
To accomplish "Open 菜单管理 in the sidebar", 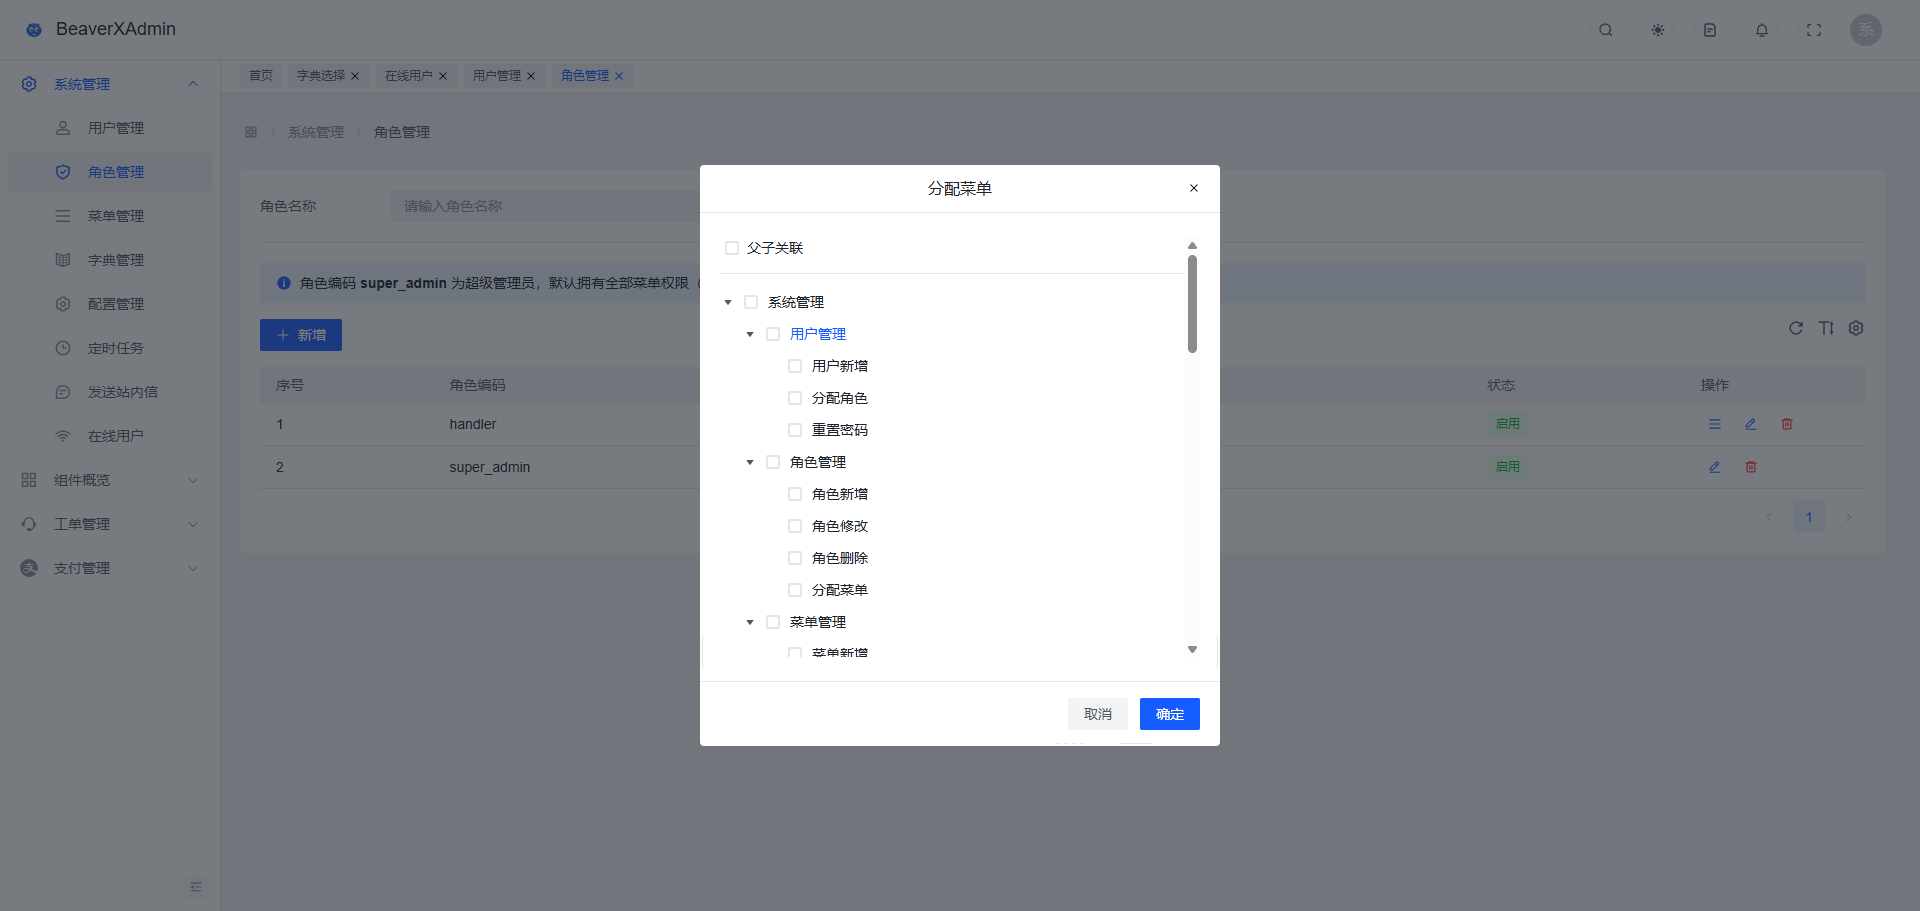I will [x=110, y=216].
